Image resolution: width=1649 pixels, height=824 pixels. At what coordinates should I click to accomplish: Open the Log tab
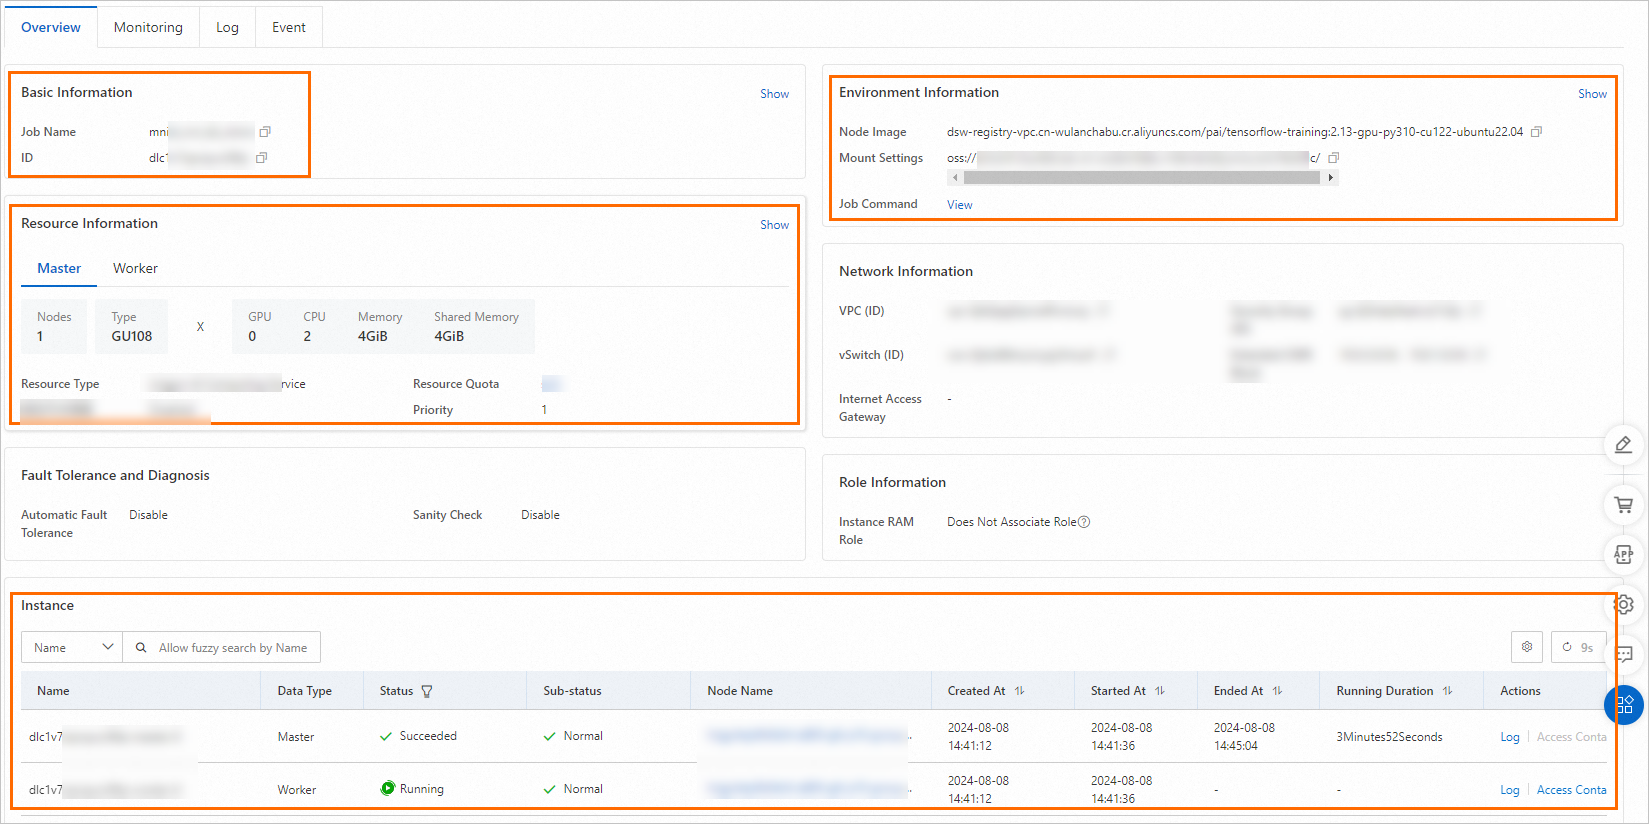(x=227, y=27)
